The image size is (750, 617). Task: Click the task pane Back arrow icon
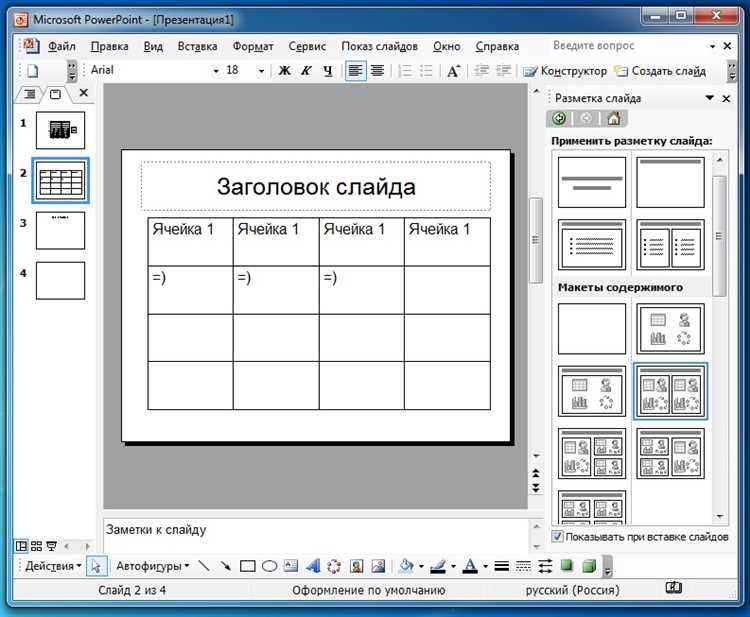[559, 118]
